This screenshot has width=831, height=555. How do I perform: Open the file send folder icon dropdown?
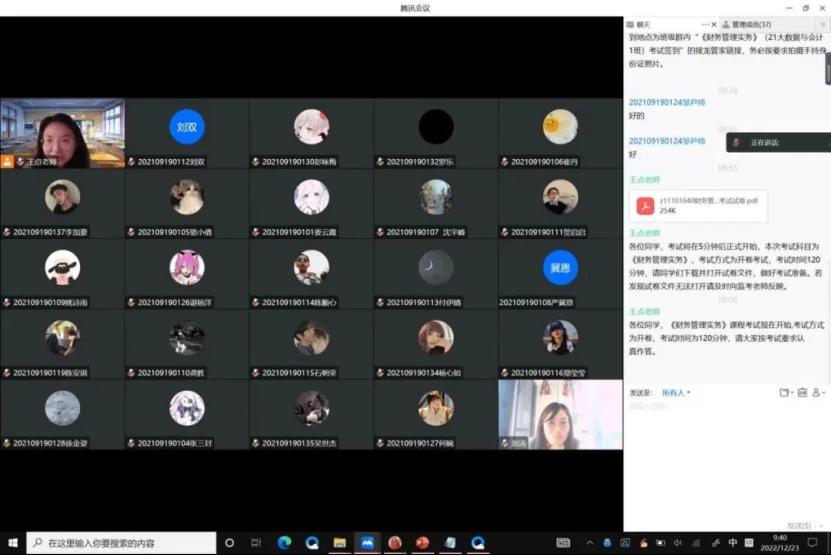point(787,393)
